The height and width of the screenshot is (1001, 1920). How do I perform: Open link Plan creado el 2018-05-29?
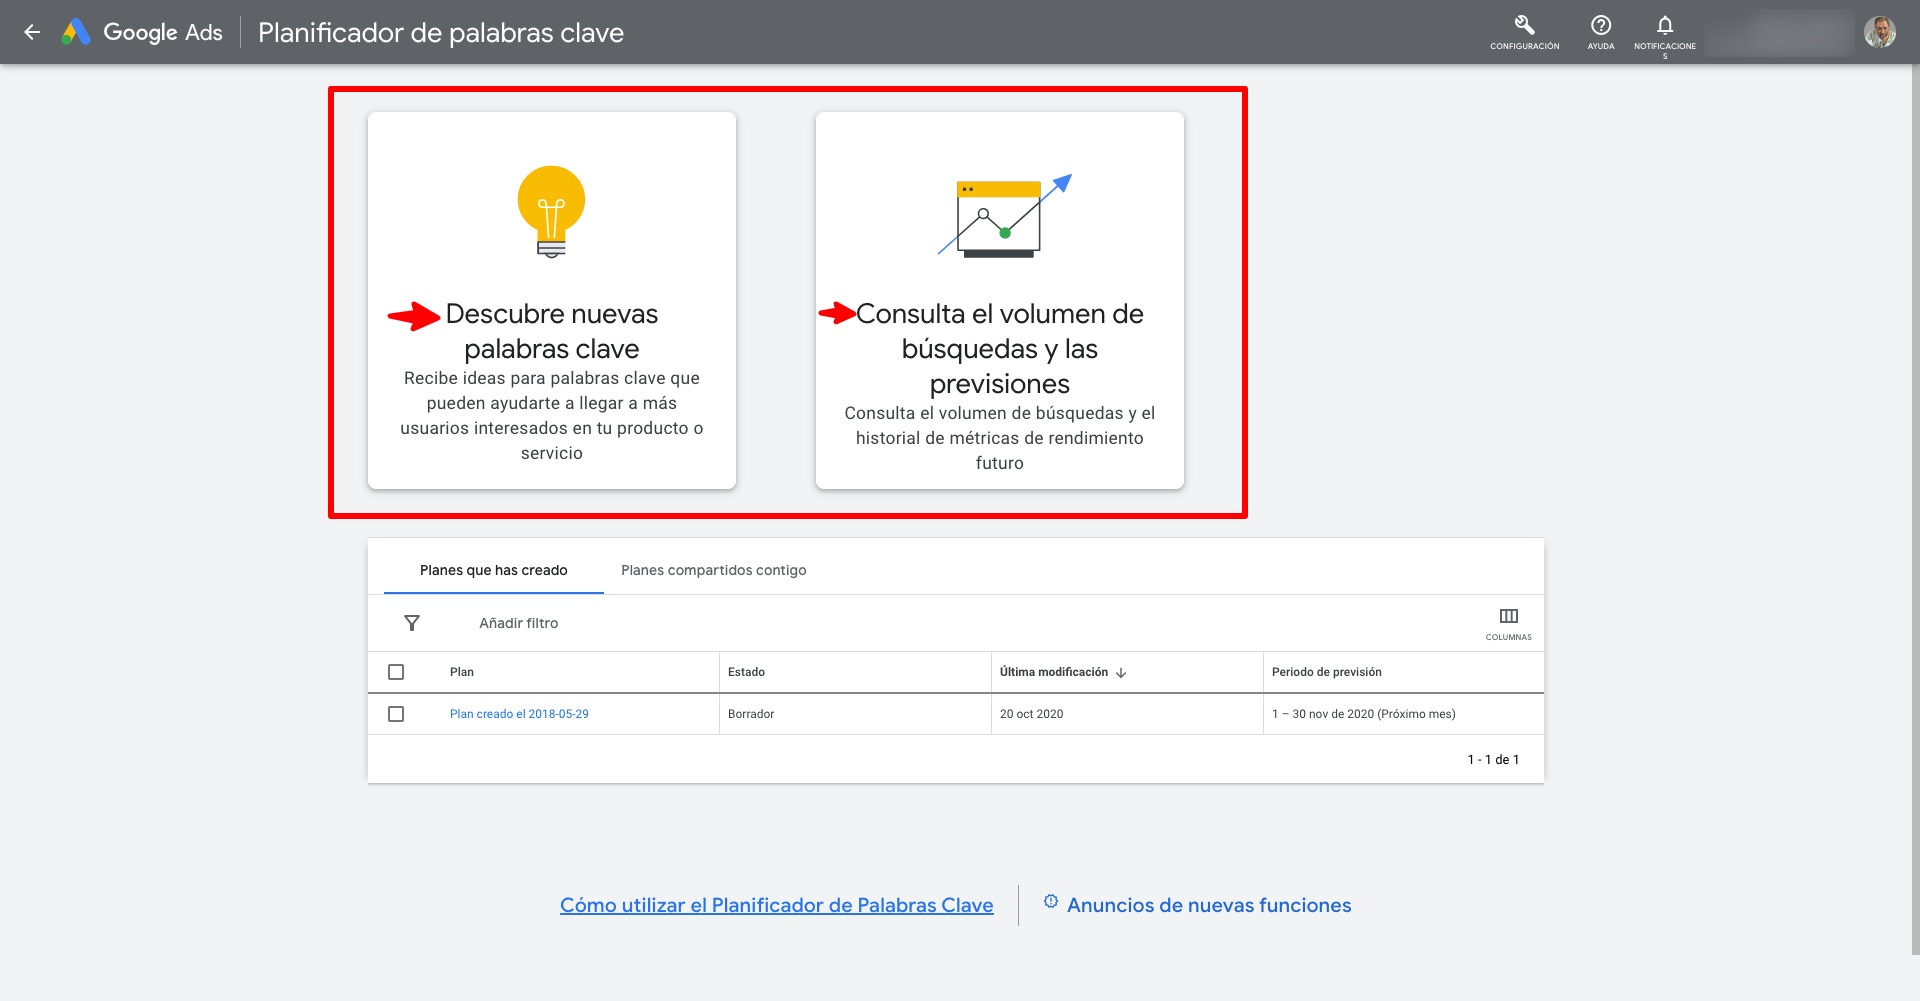[x=519, y=714]
